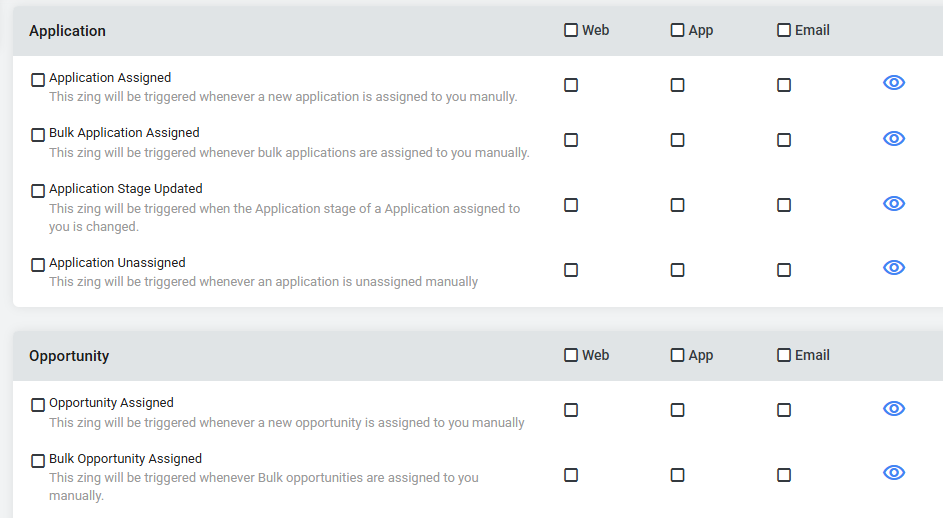Enable Web for all Opportunity zings
Image resolution: width=943 pixels, height=518 pixels.
point(571,355)
